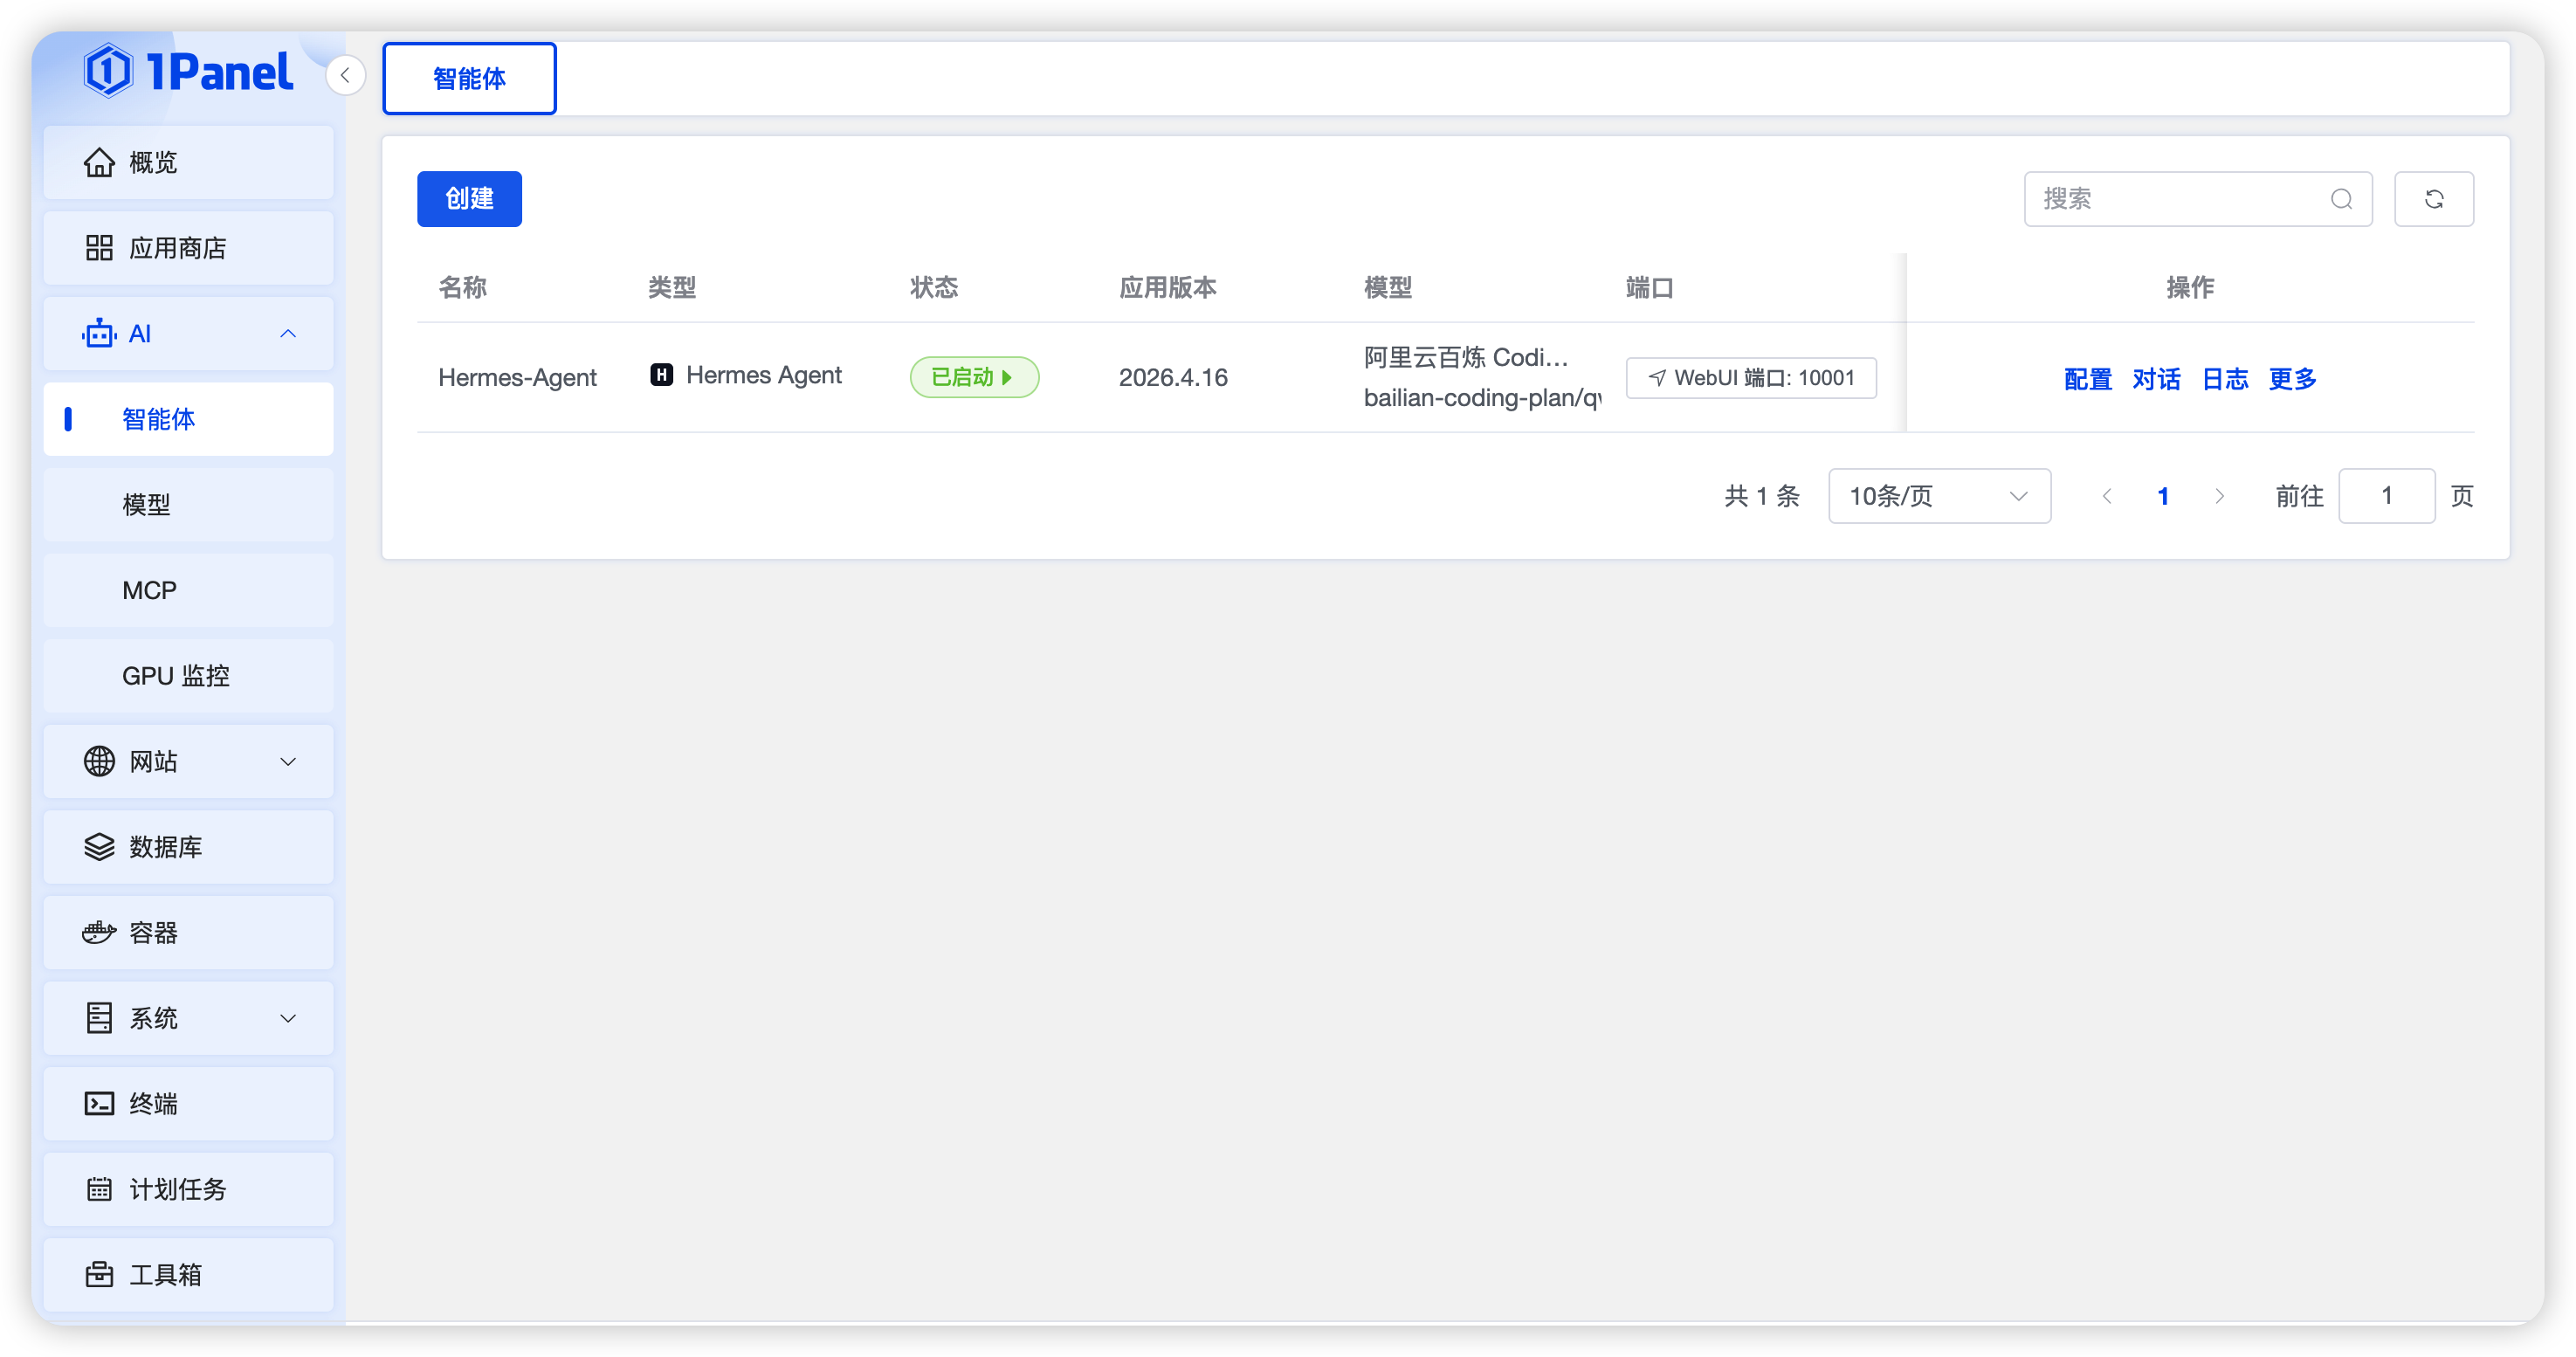The image size is (2576, 1357).
Task: Click the arrow icon in the WebUI port button
Action: (x=1657, y=378)
